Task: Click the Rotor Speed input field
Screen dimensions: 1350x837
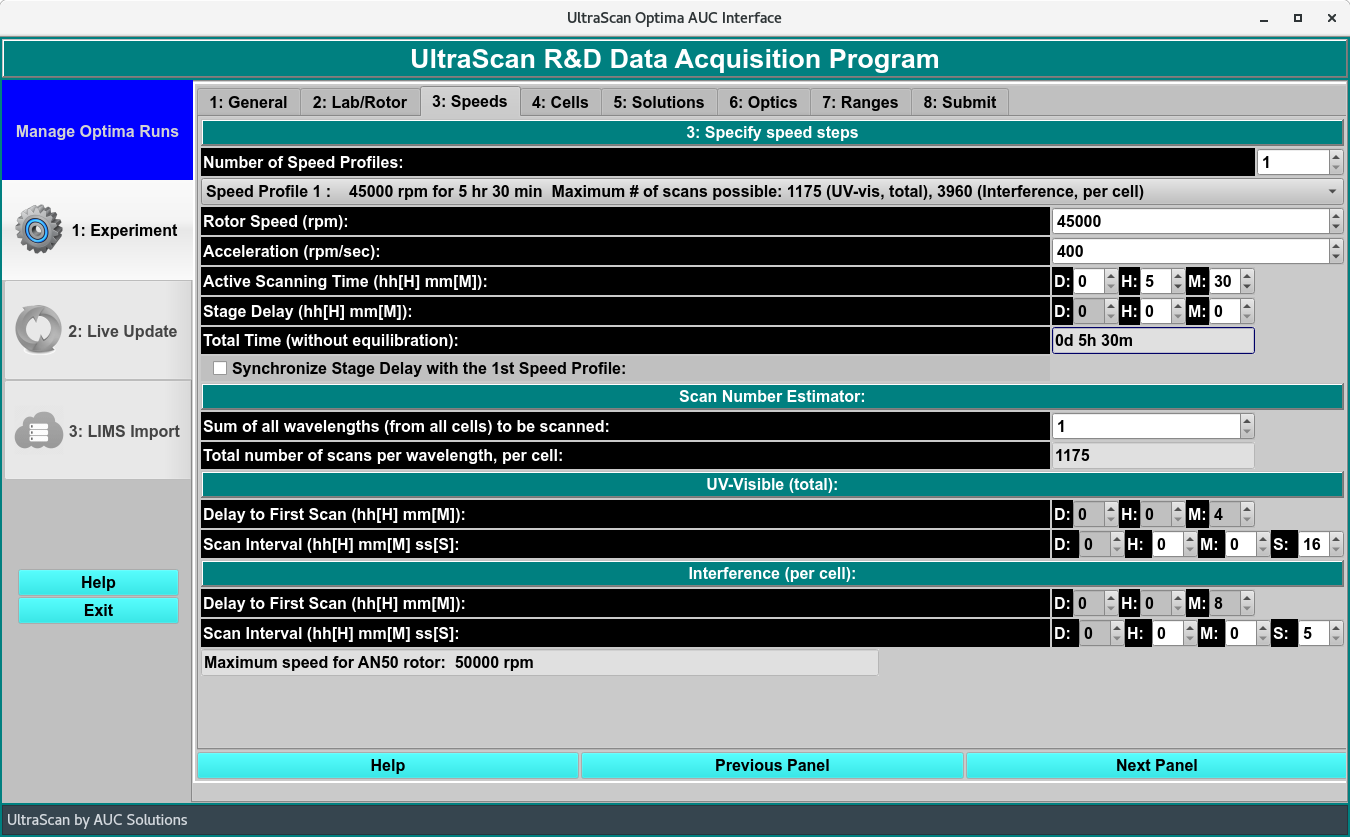Action: pos(1190,221)
